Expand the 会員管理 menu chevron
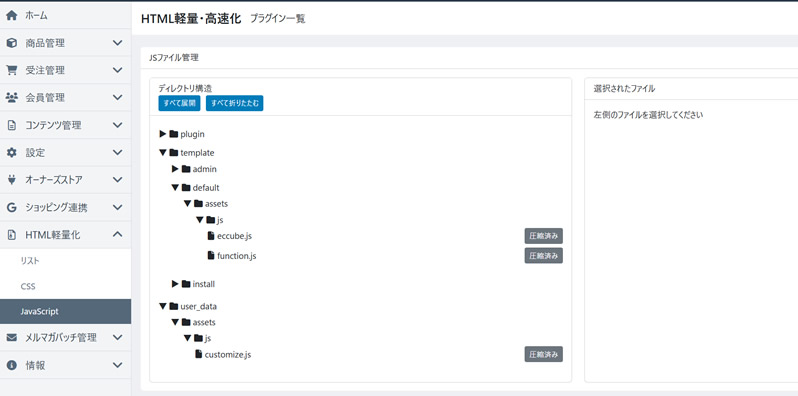Viewport: 798px width, 396px height. pos(118,97)
